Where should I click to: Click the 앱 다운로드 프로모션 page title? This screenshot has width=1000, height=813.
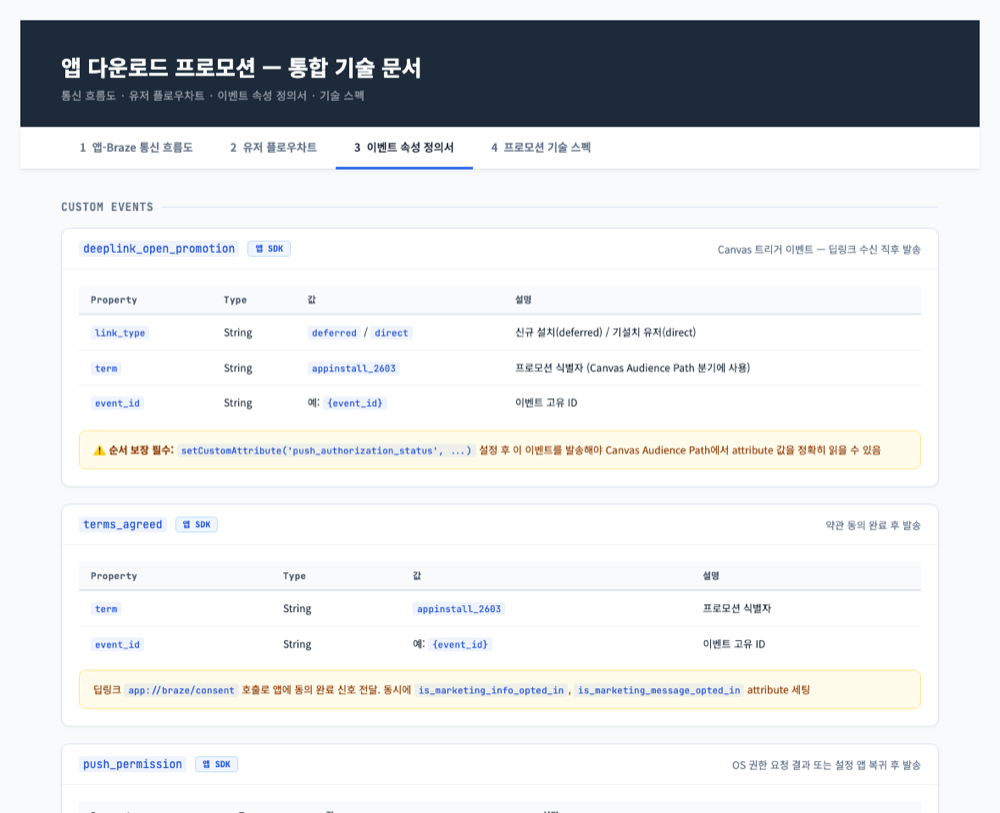pos(241,68)
